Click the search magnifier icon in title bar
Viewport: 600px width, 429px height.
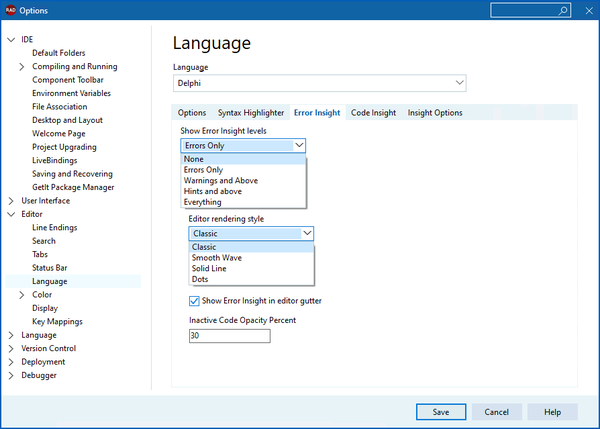(563, 11)
